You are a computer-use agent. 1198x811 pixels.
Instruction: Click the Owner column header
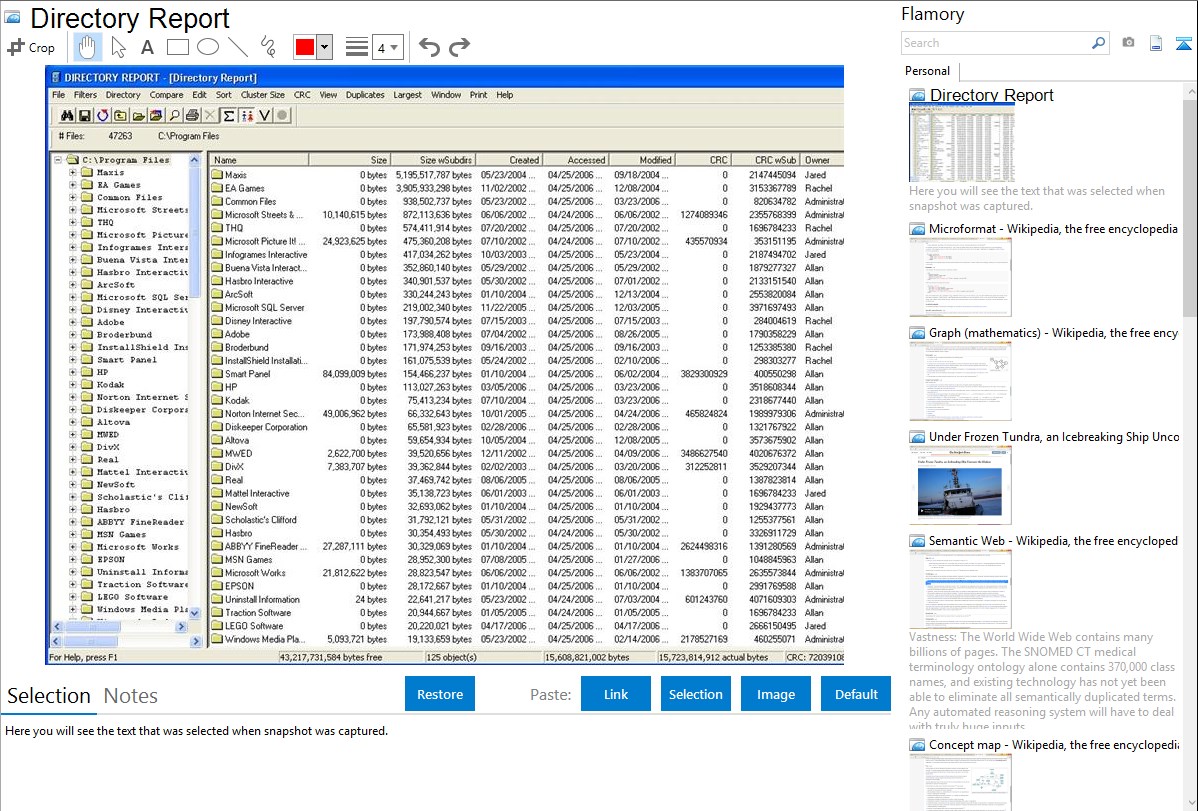[x=822, y=160]
